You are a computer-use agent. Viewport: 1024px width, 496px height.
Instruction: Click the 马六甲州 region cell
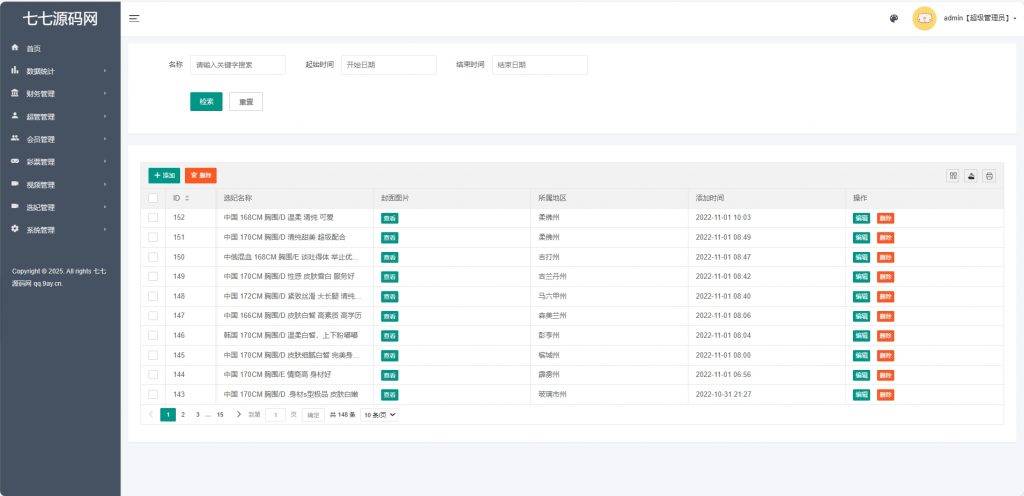coord(552,296)
